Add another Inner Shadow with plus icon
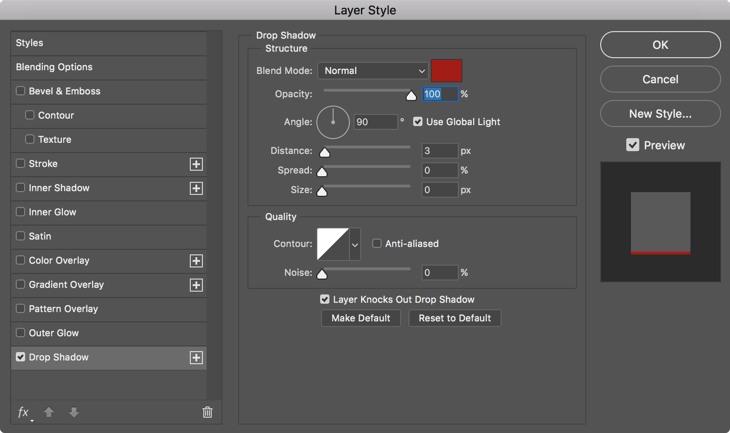Screen dimensions: 730x433 tap(196, 188)
